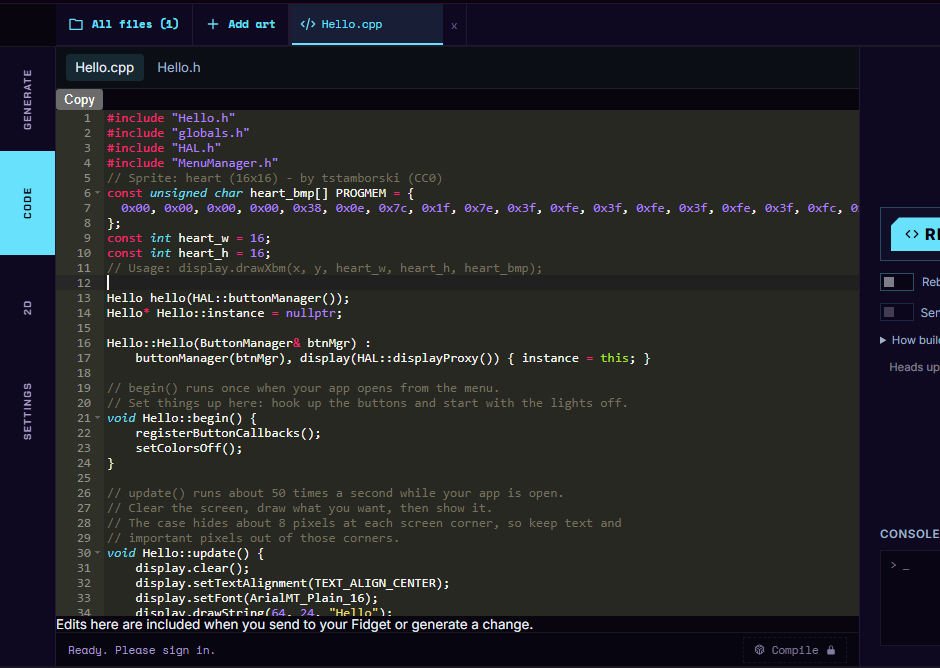Switch to the Hello.h file tab
Screen dimensions: 940x668
179,68
